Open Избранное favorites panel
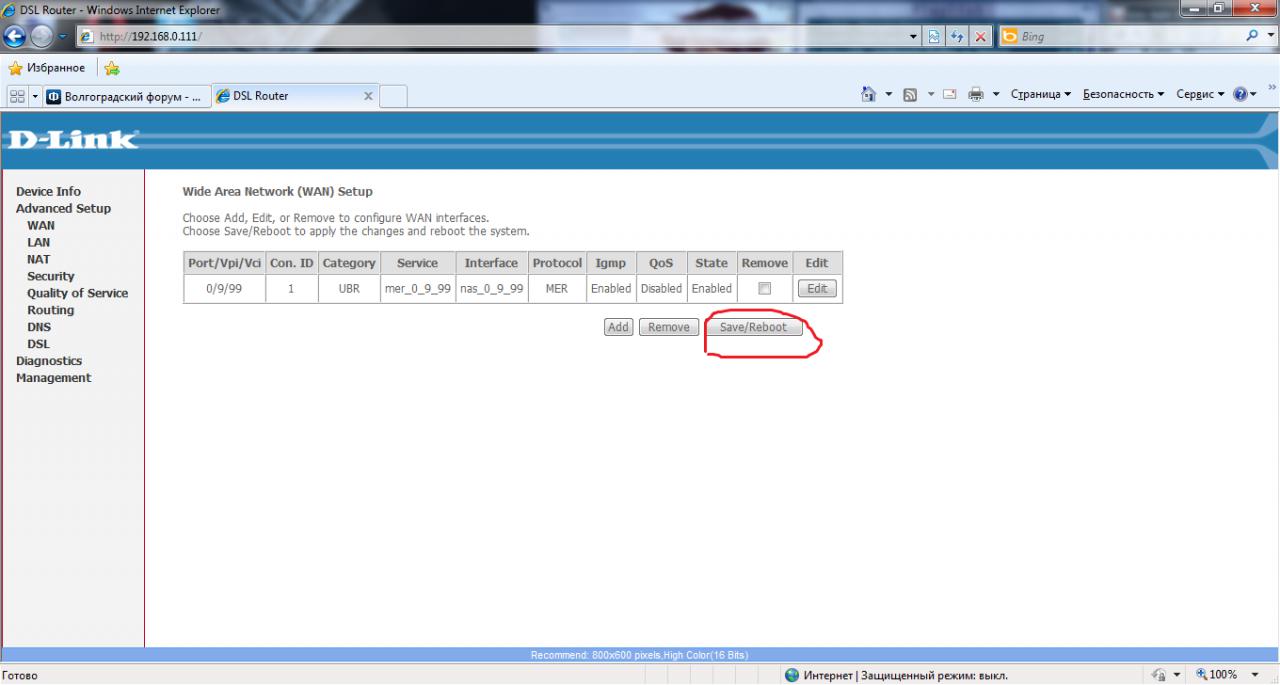This screenshot has width=1280, height=685. pos(47,68)
